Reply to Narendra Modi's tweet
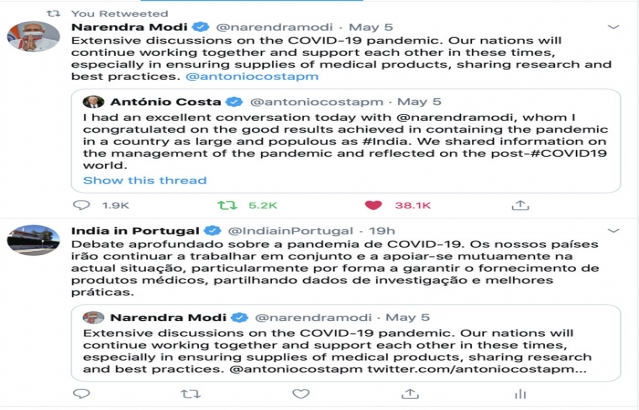 click(82, 205)
